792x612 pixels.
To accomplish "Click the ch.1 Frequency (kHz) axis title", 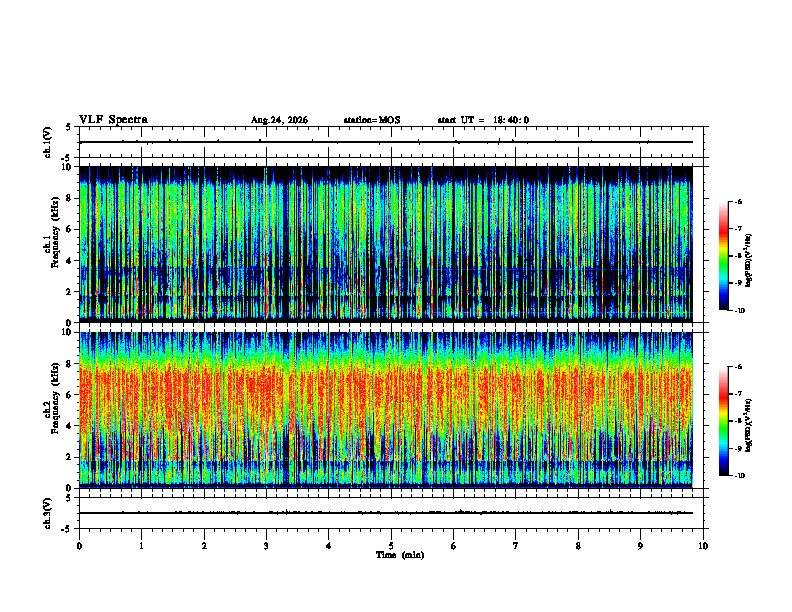I will [51, 244].
